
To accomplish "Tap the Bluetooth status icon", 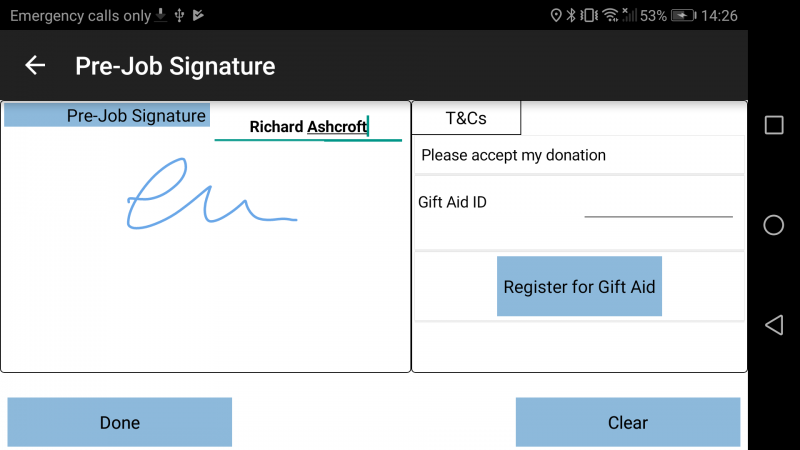I will click(571, 15).
